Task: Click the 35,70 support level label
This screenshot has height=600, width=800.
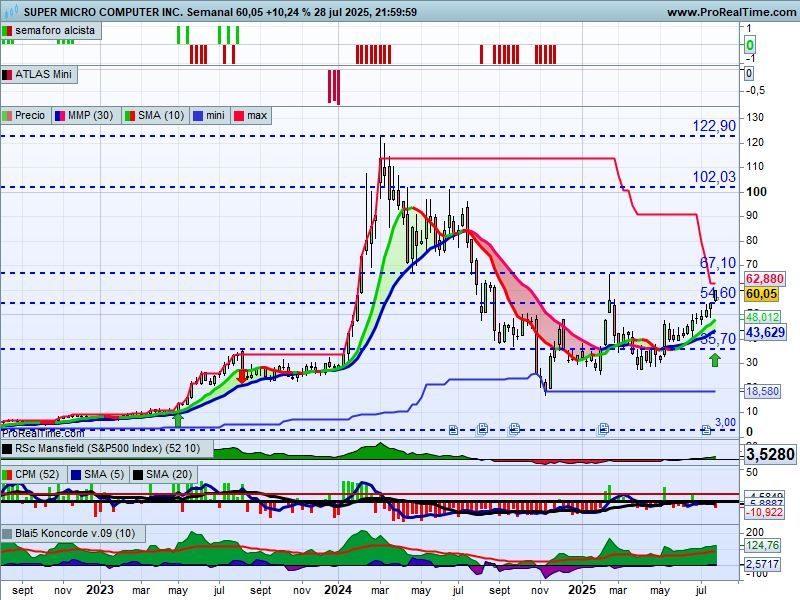Action: pos(717,339)
